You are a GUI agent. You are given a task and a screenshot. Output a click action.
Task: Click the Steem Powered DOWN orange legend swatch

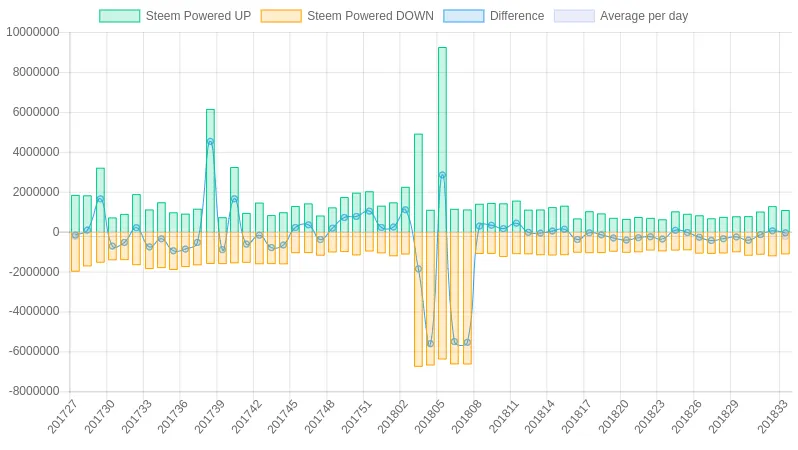point(281,16)
